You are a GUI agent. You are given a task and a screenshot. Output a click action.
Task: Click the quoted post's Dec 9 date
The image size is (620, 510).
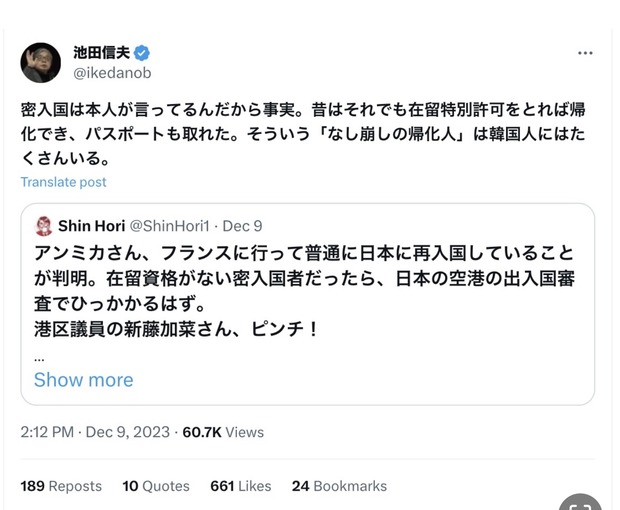[242, 226]
